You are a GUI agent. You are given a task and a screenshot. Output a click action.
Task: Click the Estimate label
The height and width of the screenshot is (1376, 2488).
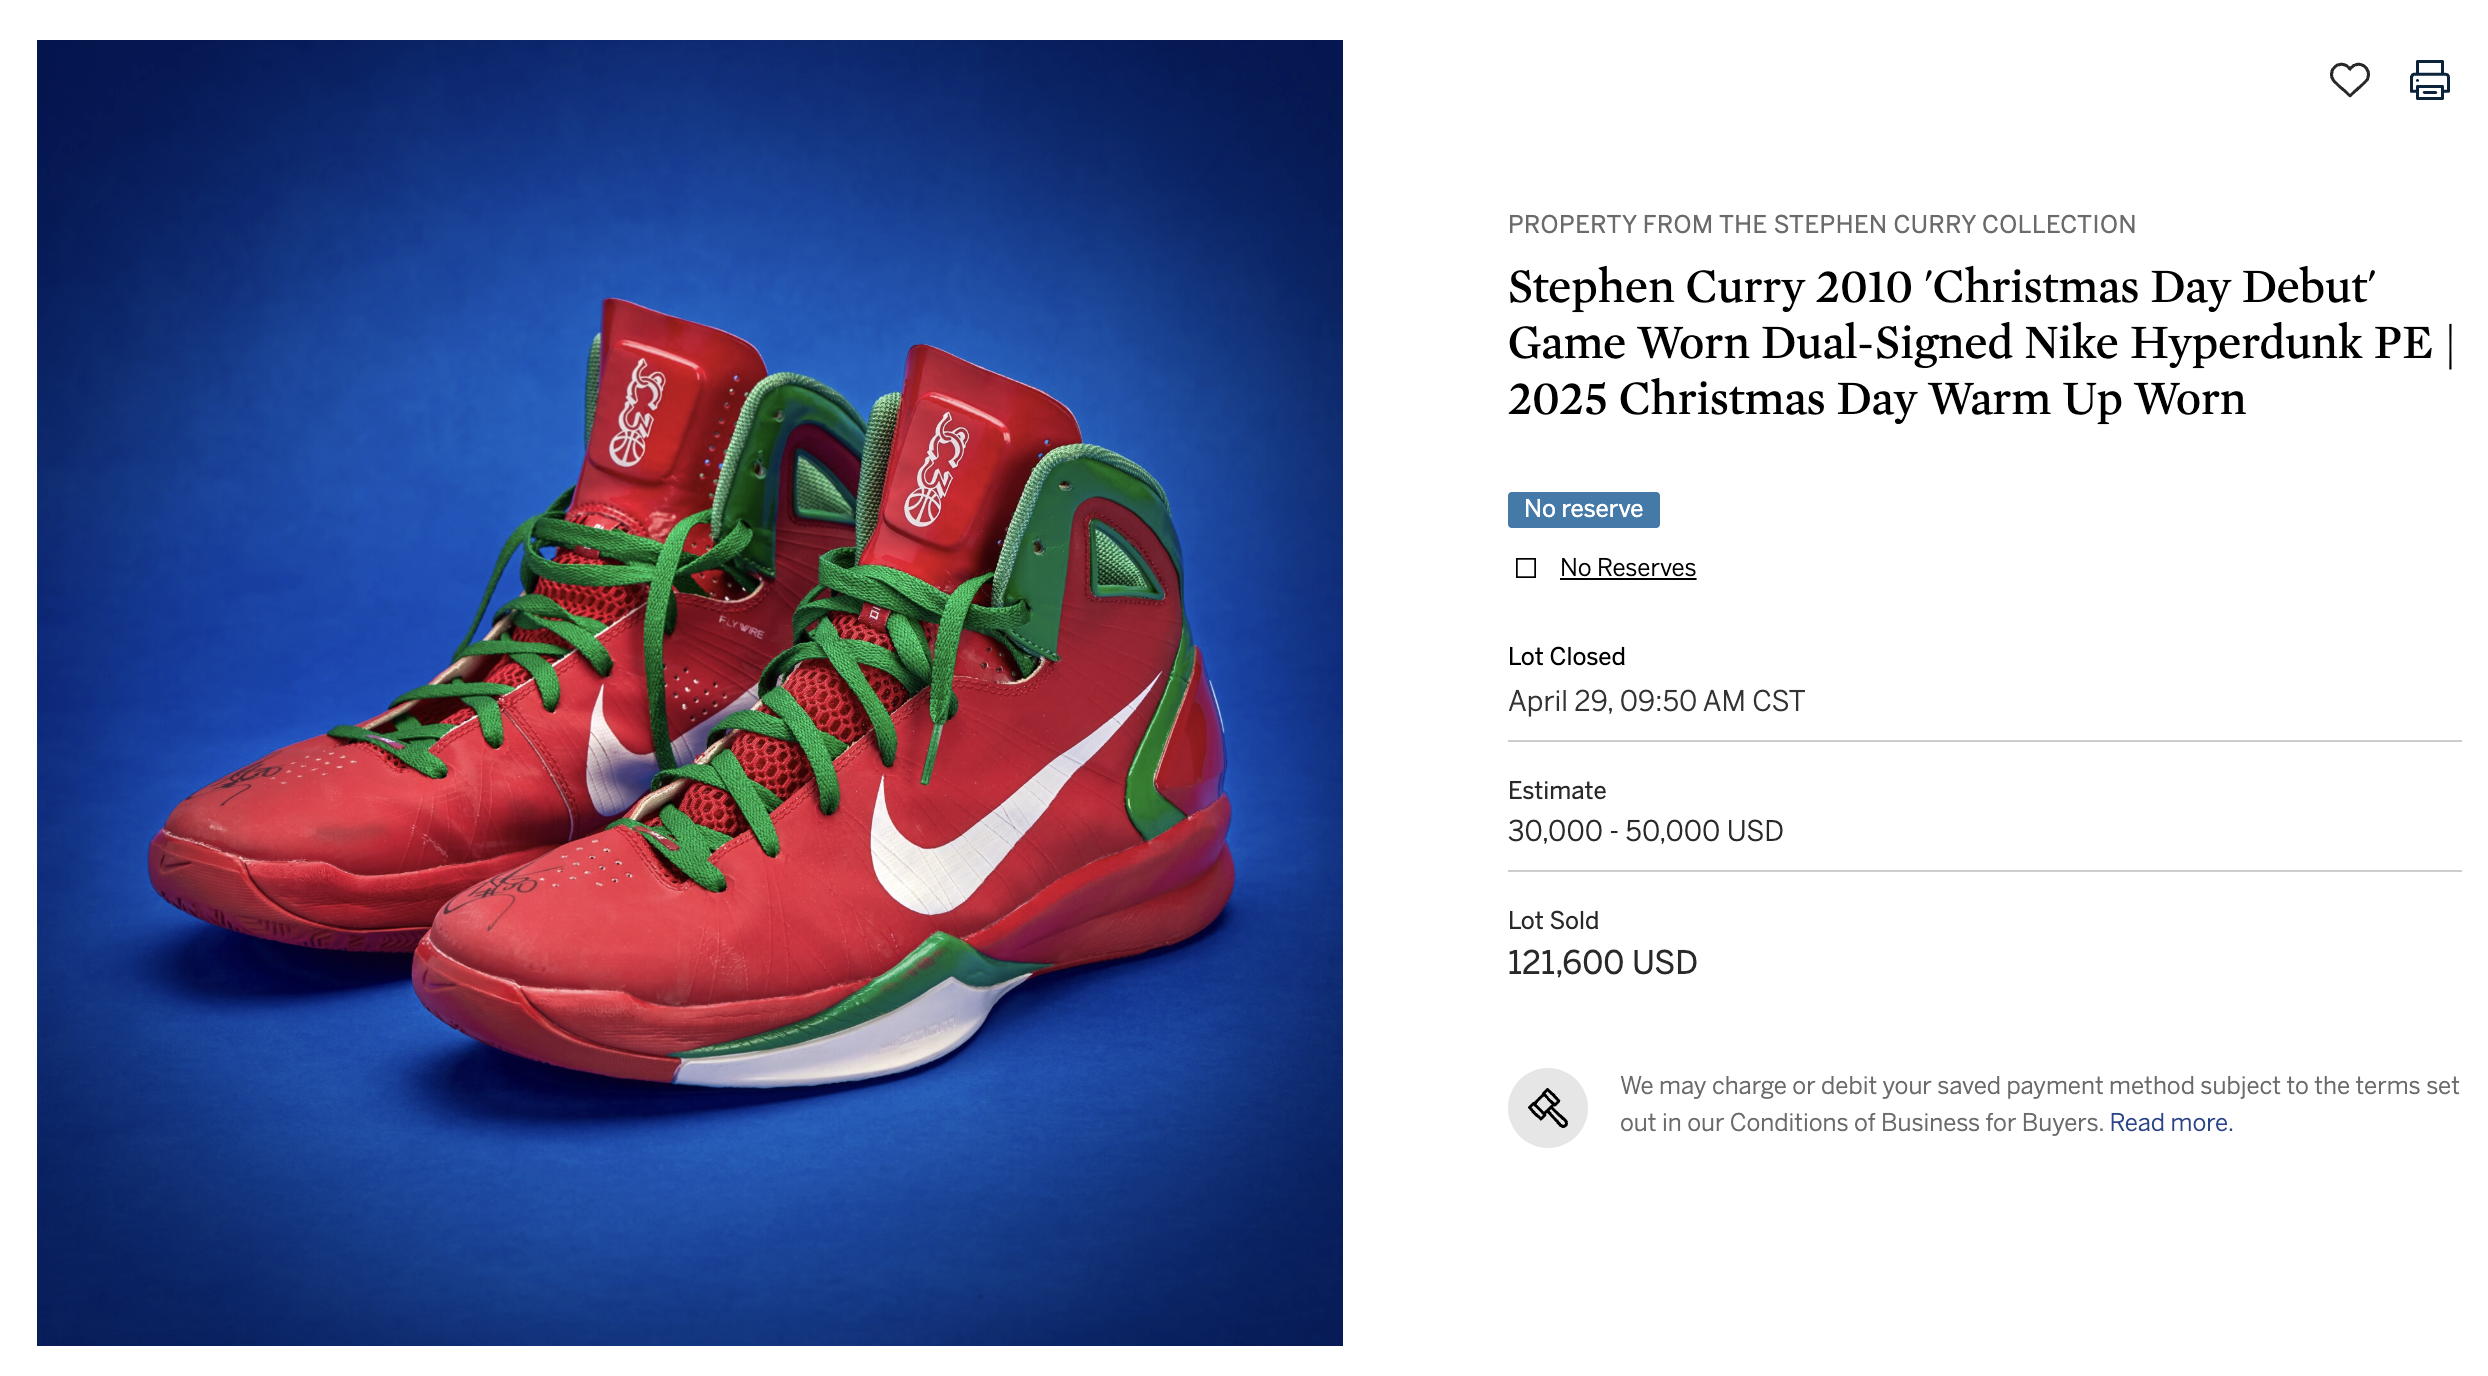pos(1556,790)
